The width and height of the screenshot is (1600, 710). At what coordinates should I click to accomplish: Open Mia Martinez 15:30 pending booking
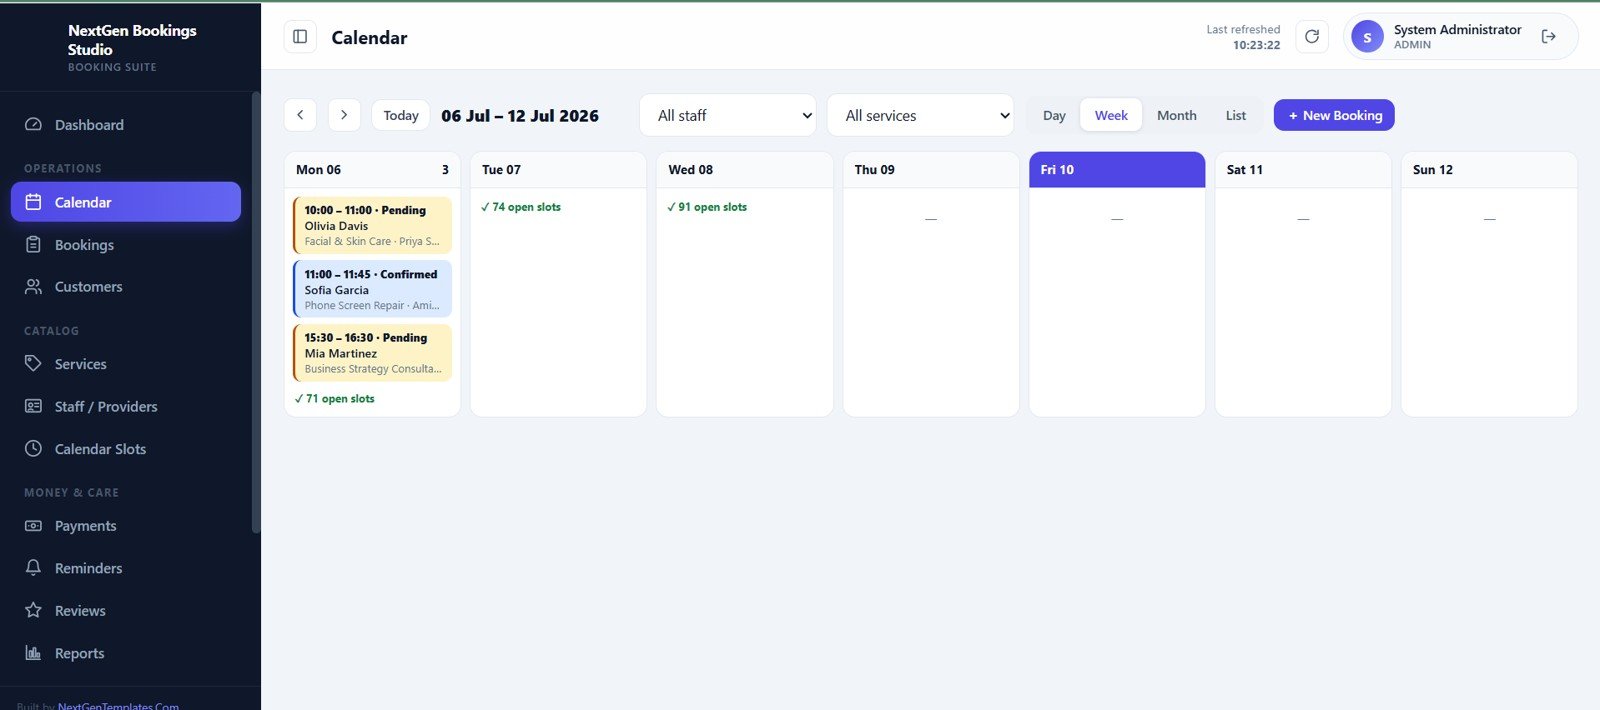(x=372, y=353)
